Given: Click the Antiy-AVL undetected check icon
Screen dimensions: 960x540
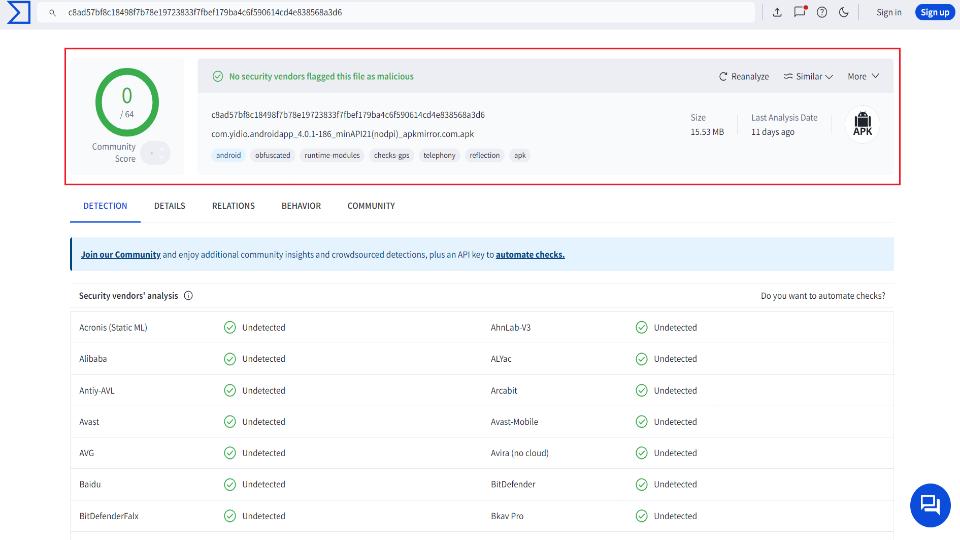Looking at the screenshot, I should 230,390.
